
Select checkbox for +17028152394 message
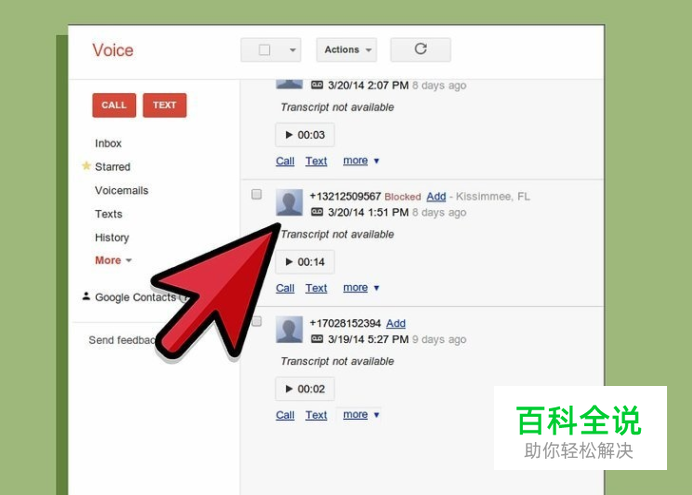click(257, 321)
